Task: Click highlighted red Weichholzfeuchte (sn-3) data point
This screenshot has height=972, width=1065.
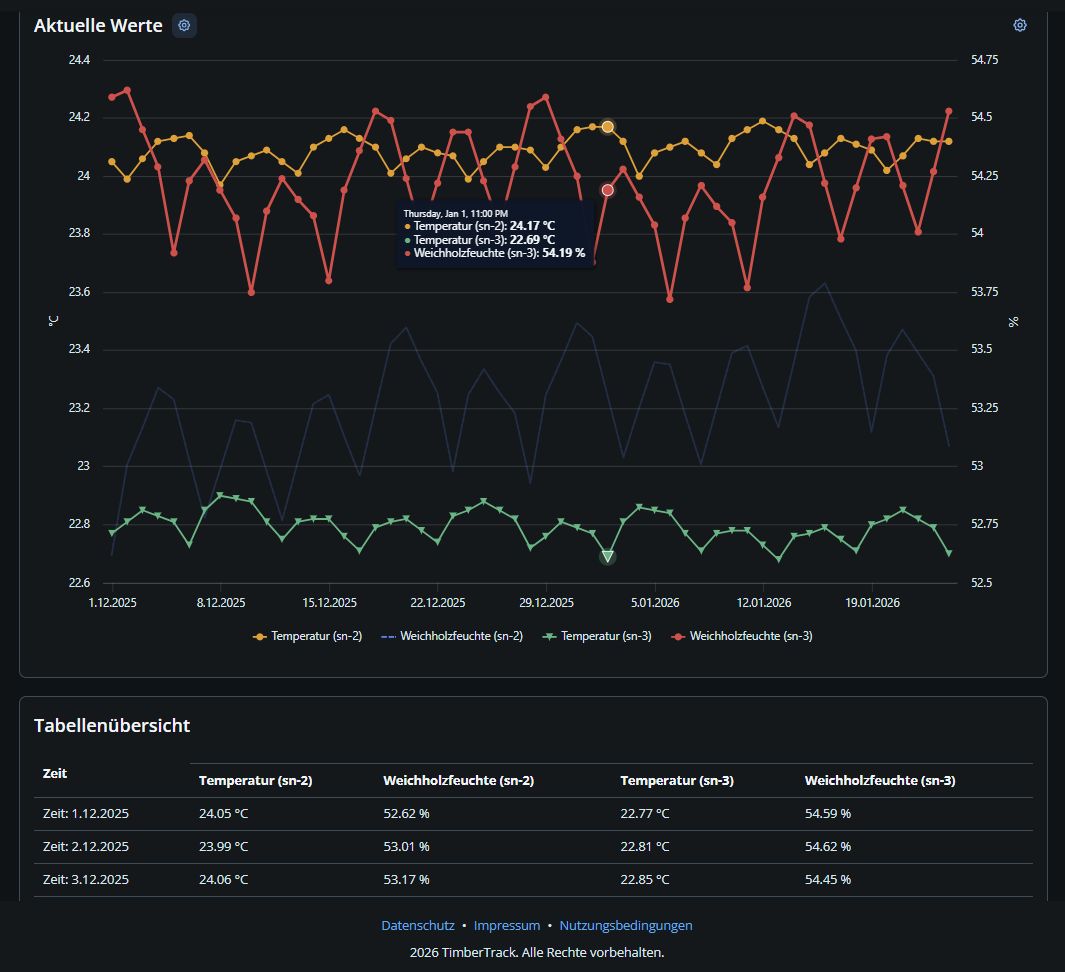Action: [x=607, y=190]
